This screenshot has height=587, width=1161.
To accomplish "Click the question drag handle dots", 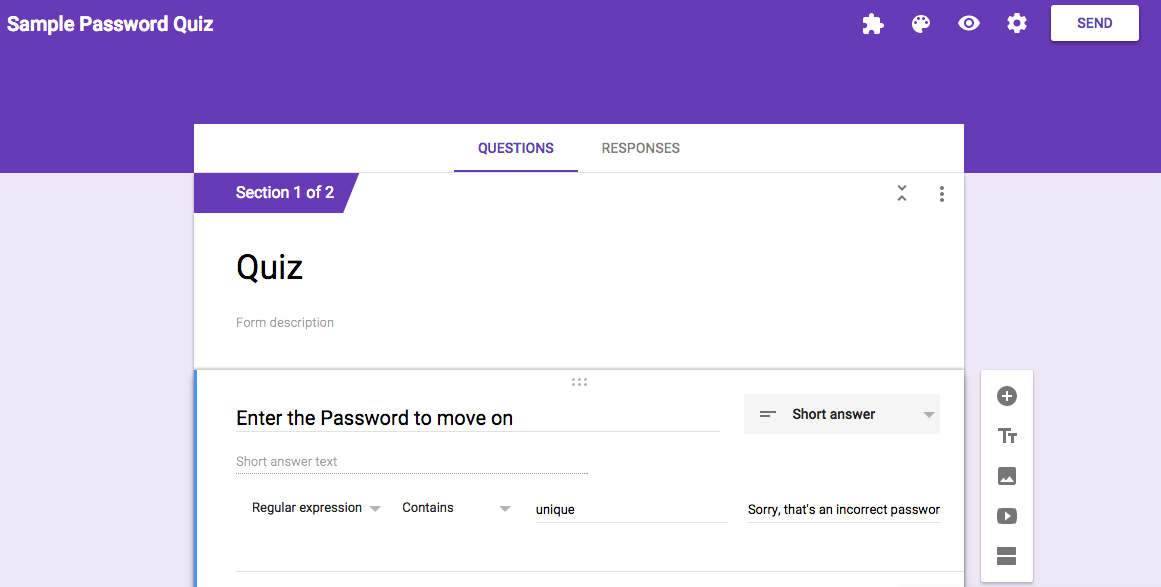I will point(579,382).
